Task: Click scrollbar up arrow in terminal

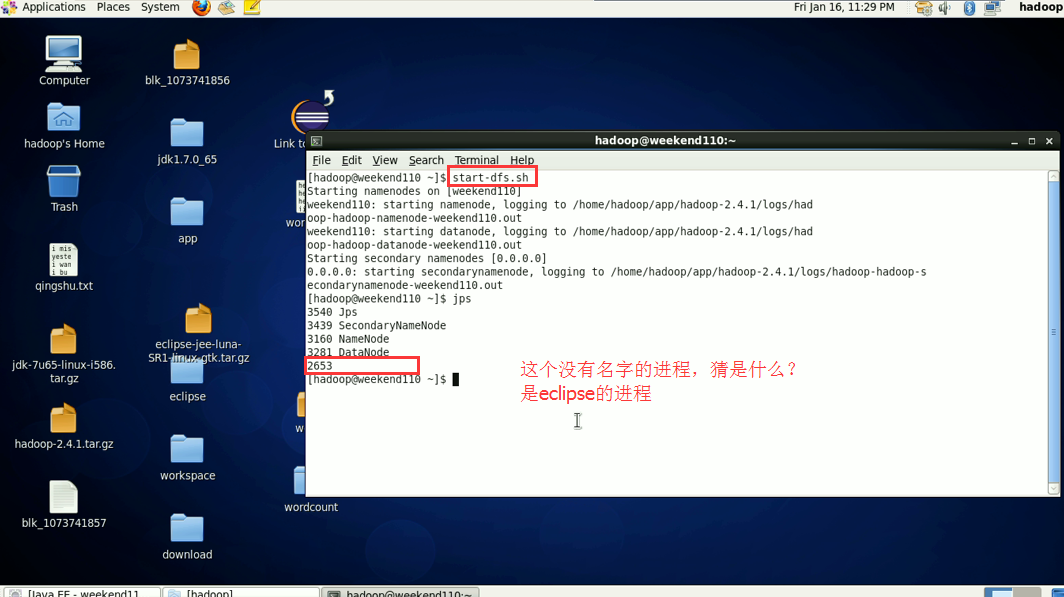Action: (x=1053, y=176)
